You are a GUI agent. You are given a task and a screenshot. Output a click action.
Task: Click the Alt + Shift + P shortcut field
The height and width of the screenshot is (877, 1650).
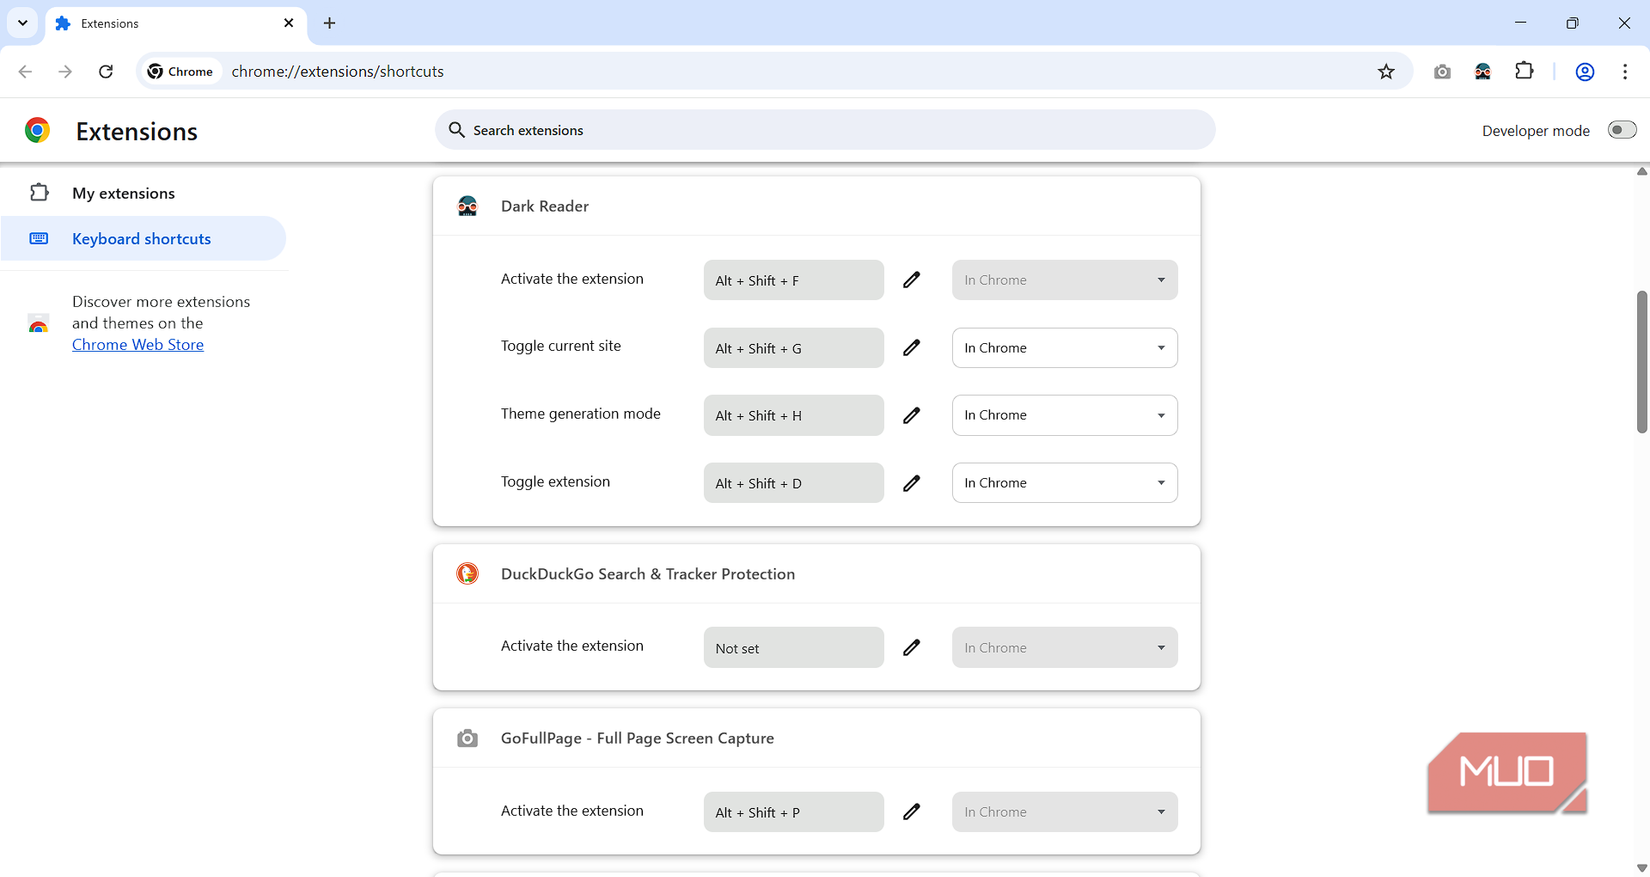794,812
